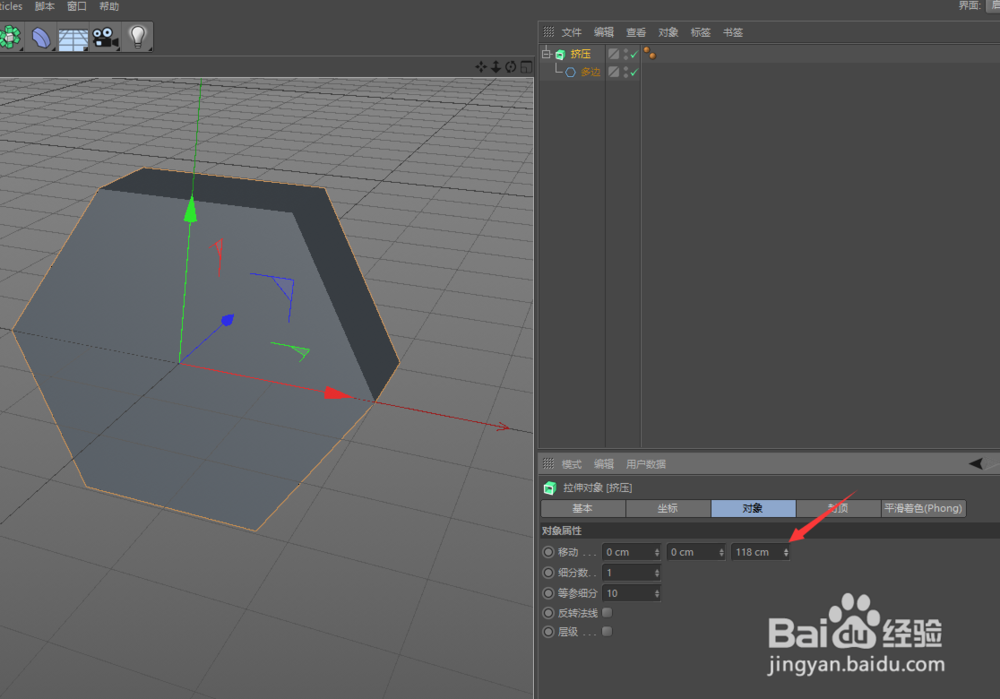Viewport: 1000px width, 699px height.
Task: Open the object manager 查看 menu
Action: 636,33
